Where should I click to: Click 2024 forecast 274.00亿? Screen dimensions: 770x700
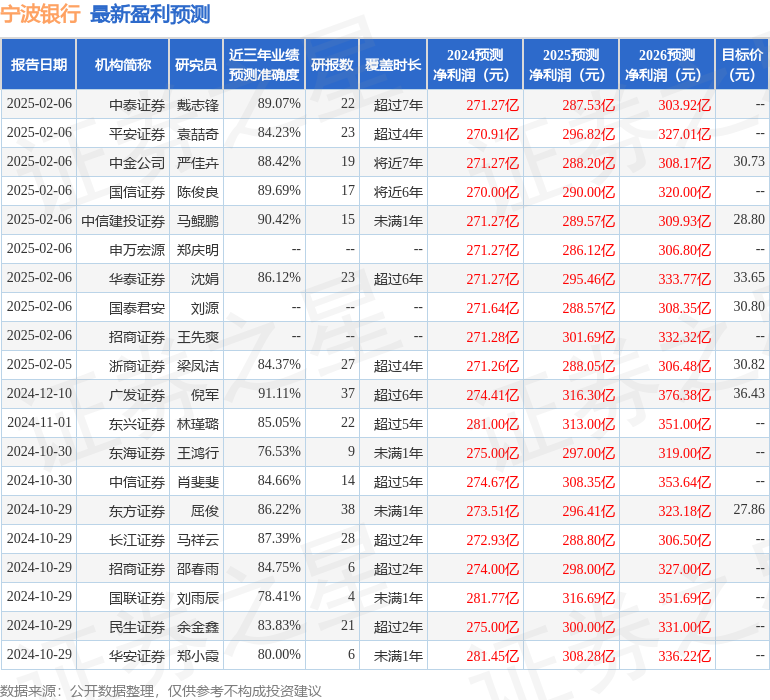(x=493, y=569)
